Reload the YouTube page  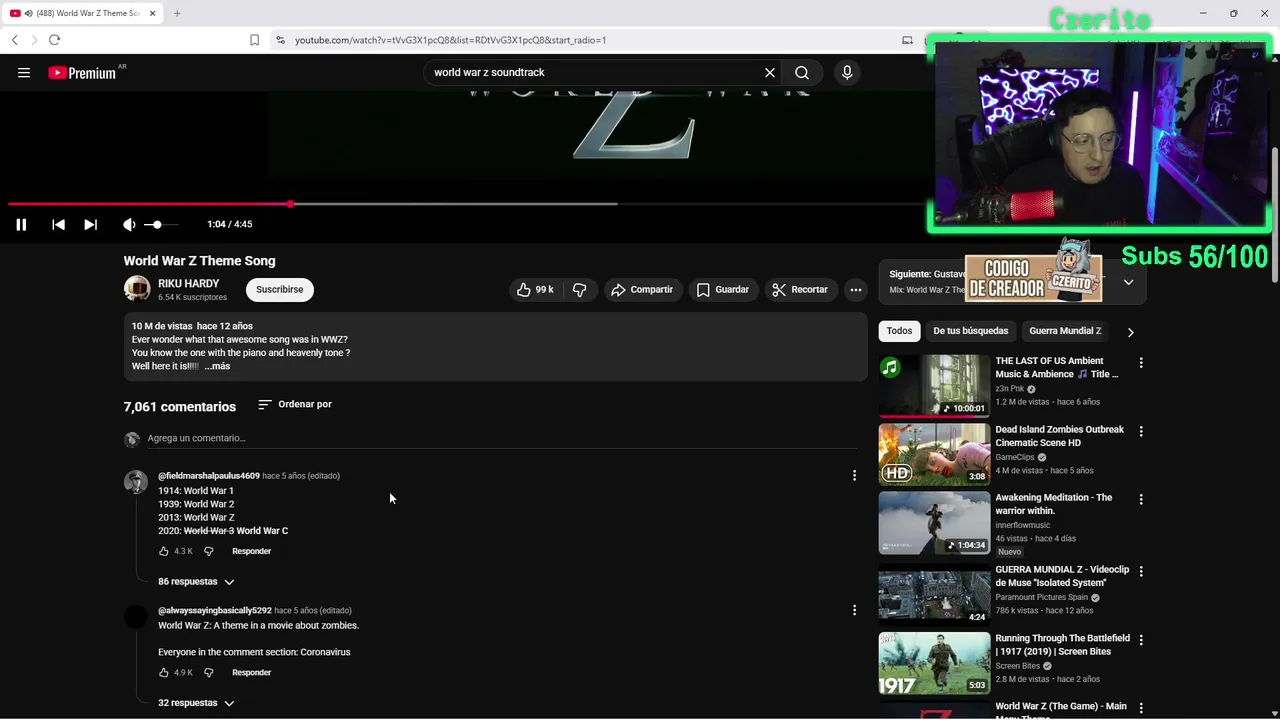pos(54,40)
